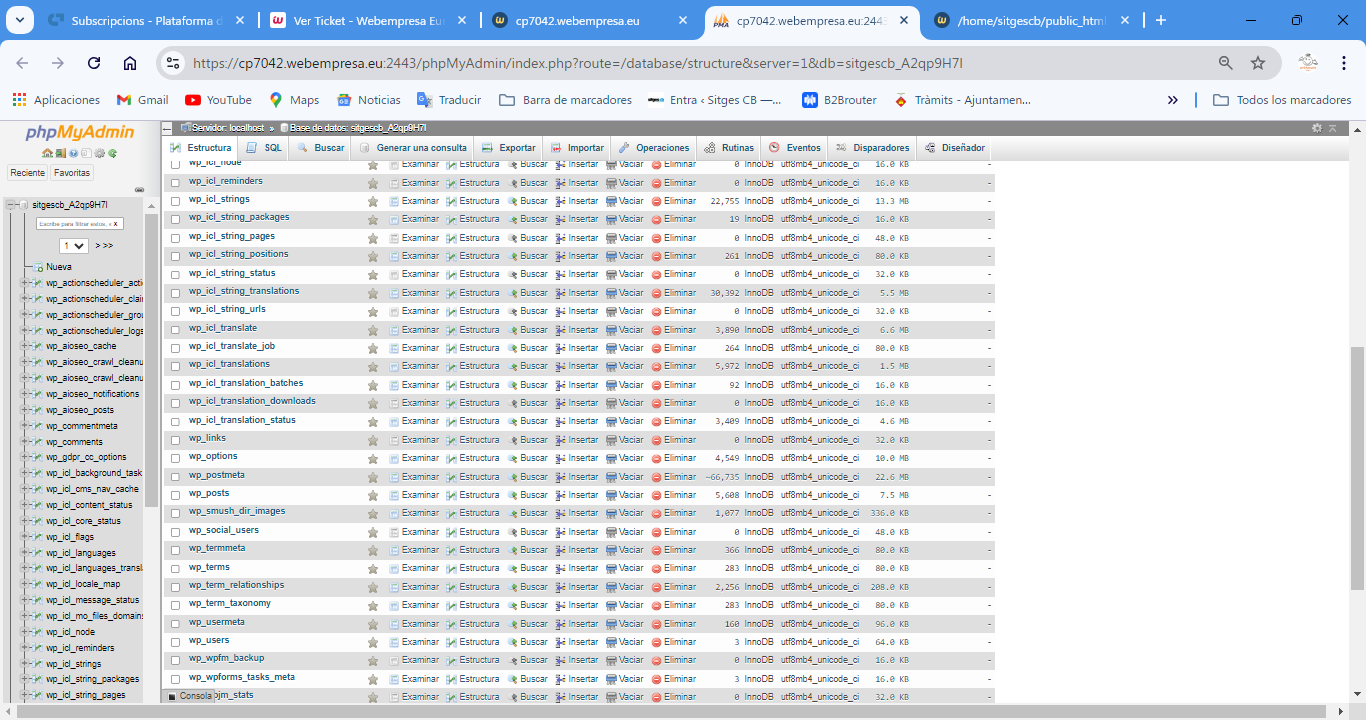Tick the wp_users table checkbox
The image size is (1366, 720).
pos(176,642)
